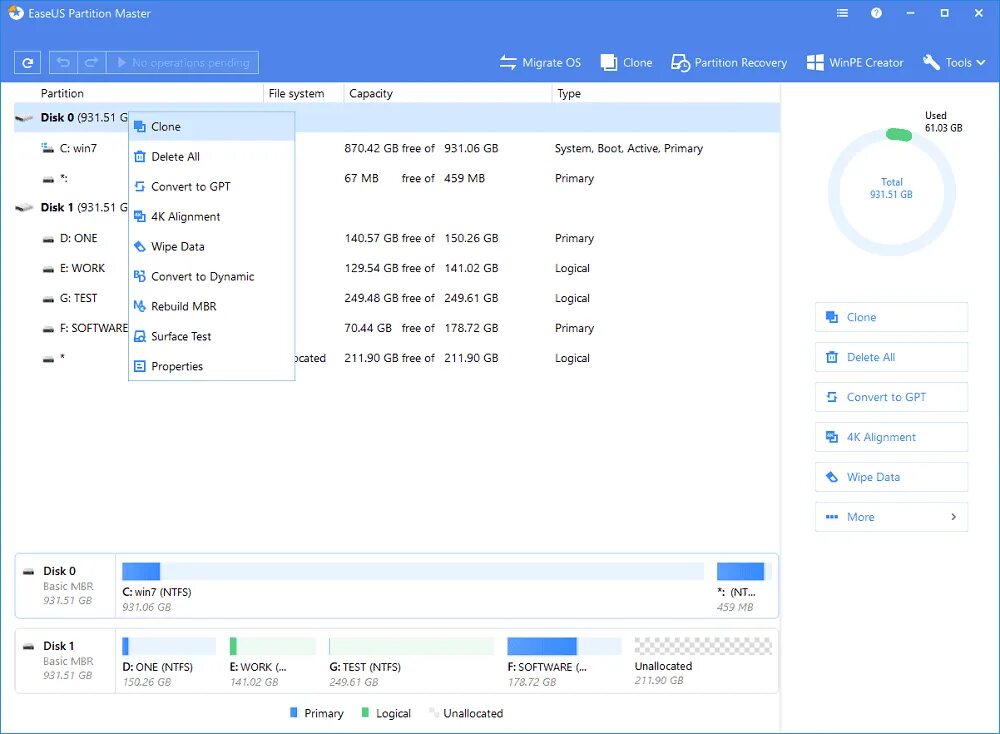1000x734 pixels.
Task: Click Properties icon in context menu
Action: click(140, 366)
